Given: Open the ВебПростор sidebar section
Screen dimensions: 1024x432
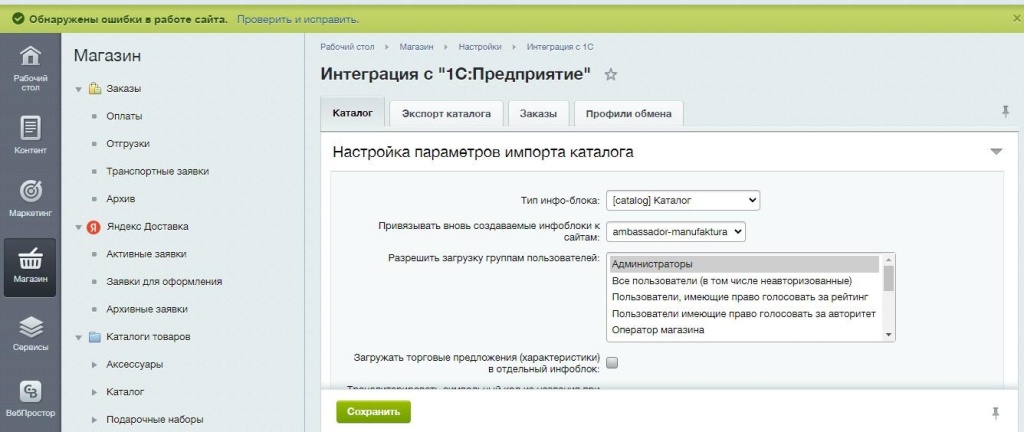Looking at the screenshot, I should point(31,399).
